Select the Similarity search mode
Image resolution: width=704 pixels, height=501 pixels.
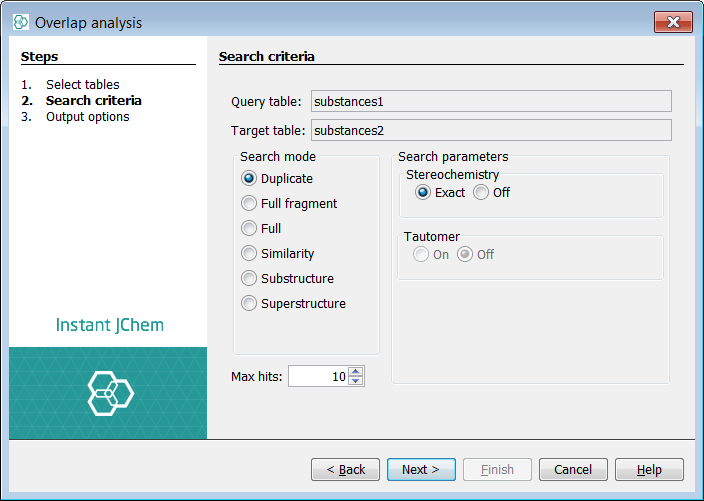(x=249, y=254)
